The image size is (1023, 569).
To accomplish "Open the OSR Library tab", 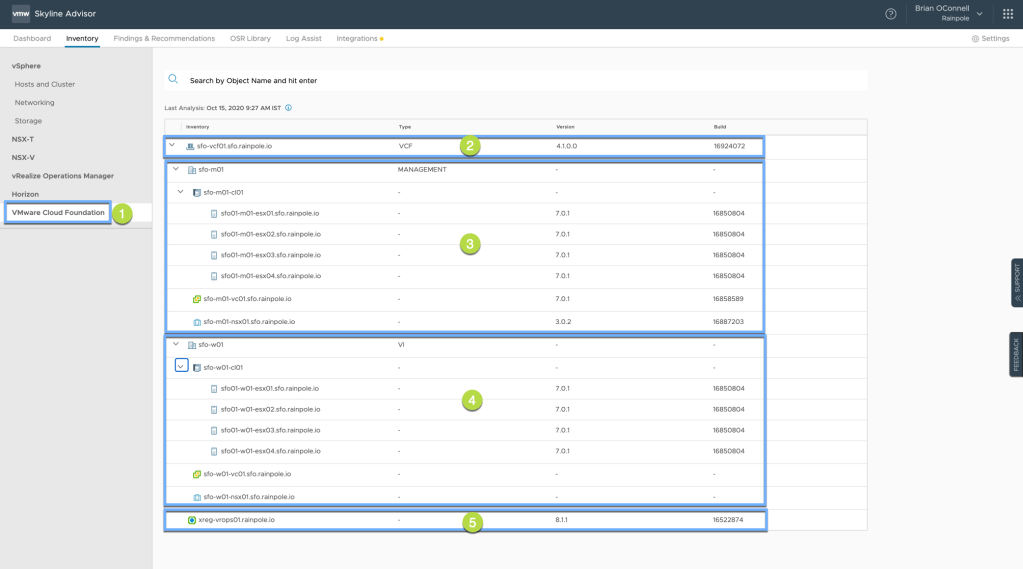I will tap(250, 39).
